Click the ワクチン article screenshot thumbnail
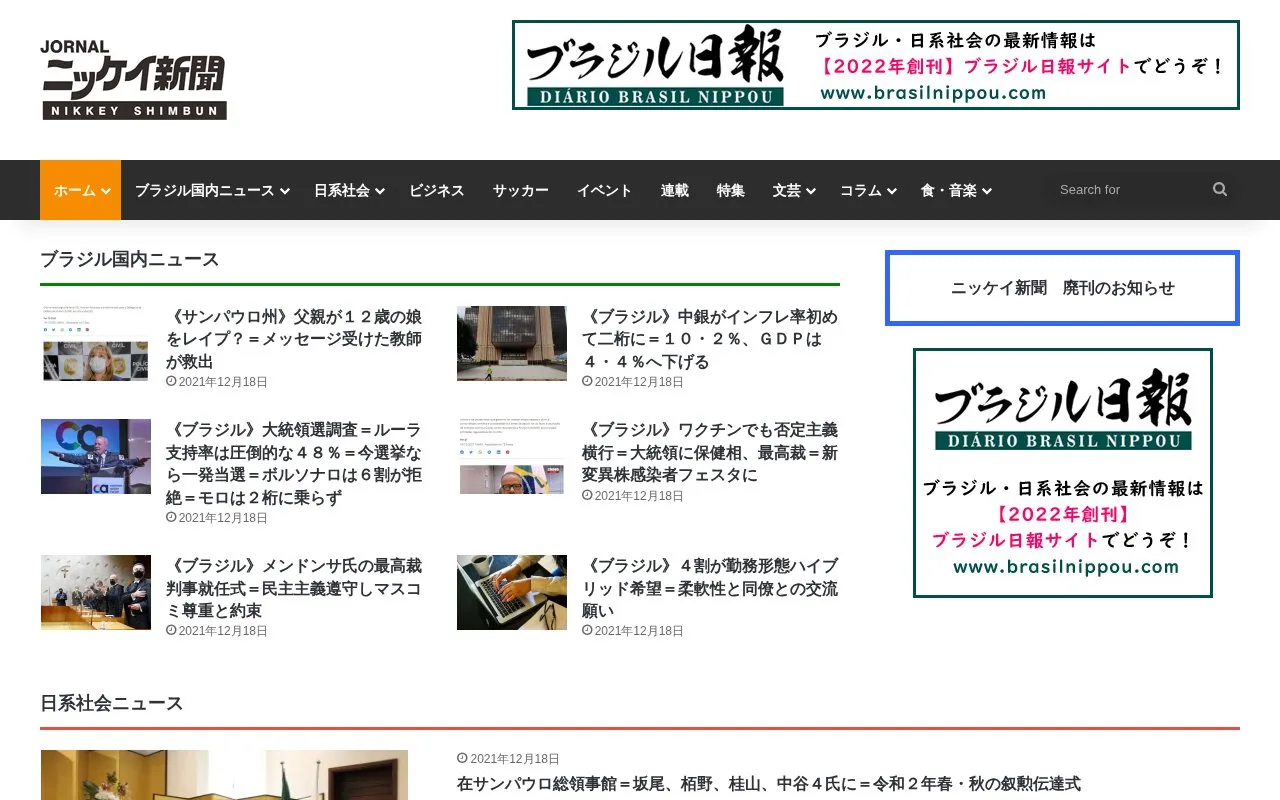This screenshot has height=800, width=1280. (x=512, y=456)
